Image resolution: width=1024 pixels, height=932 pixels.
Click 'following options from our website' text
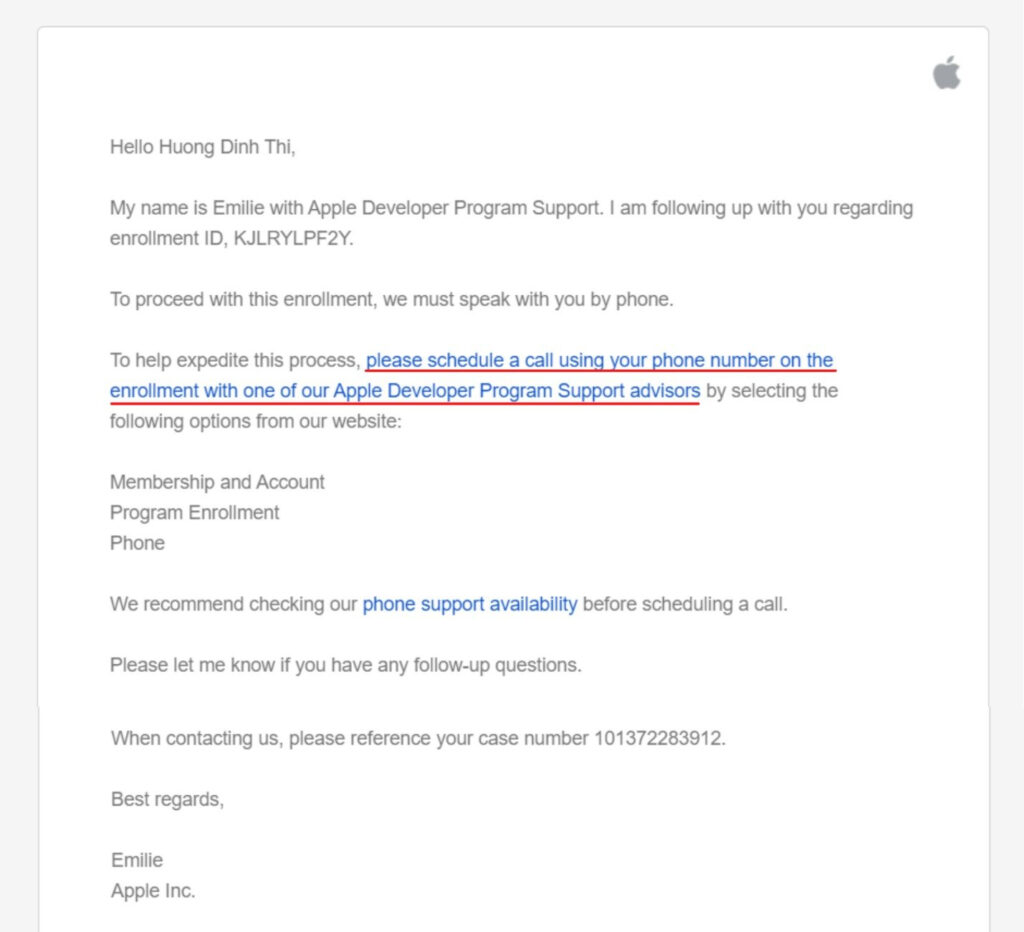255,421
